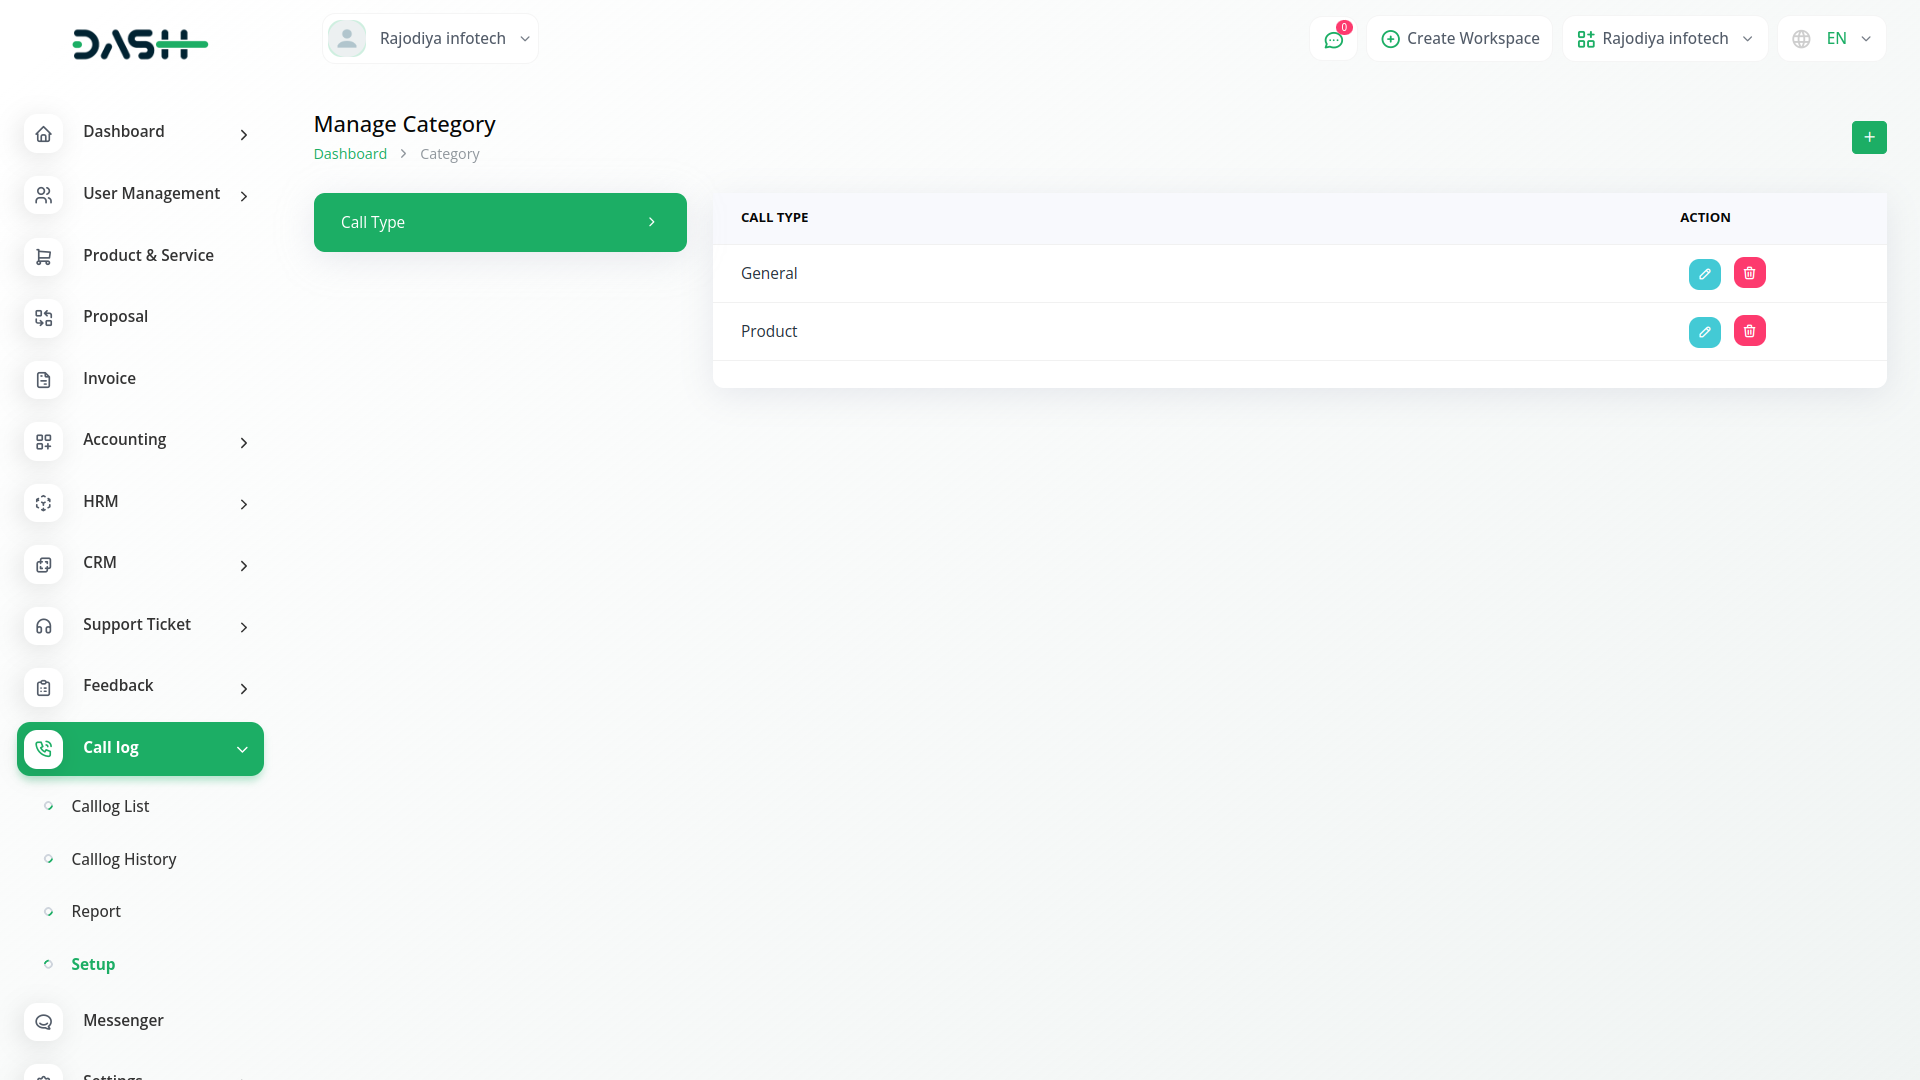Viewport: 1920px width, 1080px height.
Task: Follow the Dashboard breadcrumb link
Action: [x=350, y=154]
